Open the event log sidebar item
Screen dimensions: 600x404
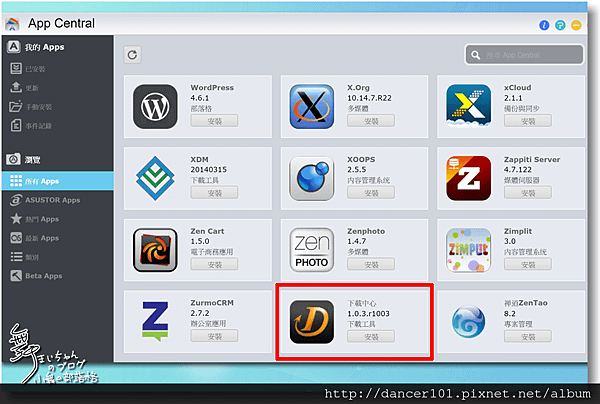pos(58,125)
